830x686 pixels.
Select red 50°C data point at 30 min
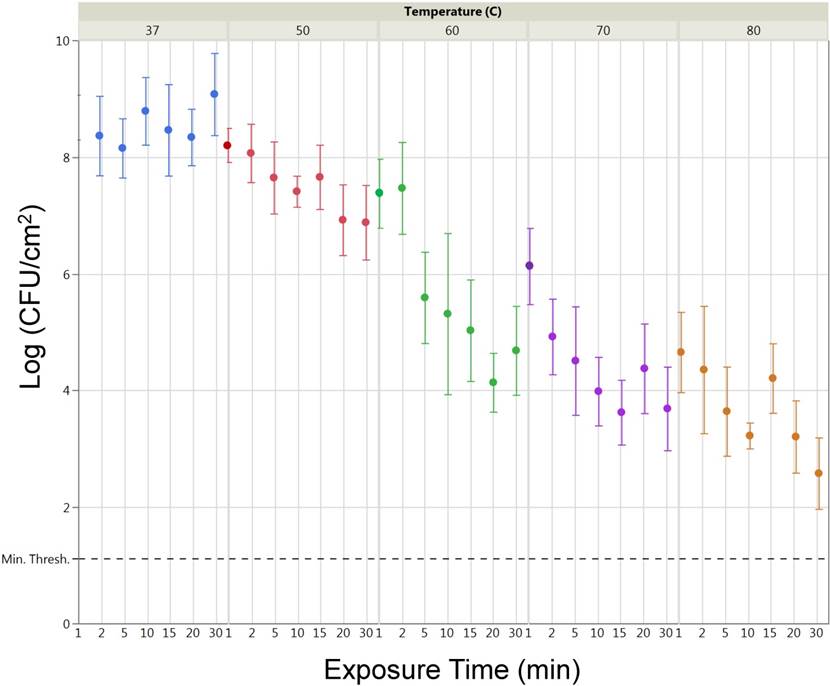coord(366,222)
